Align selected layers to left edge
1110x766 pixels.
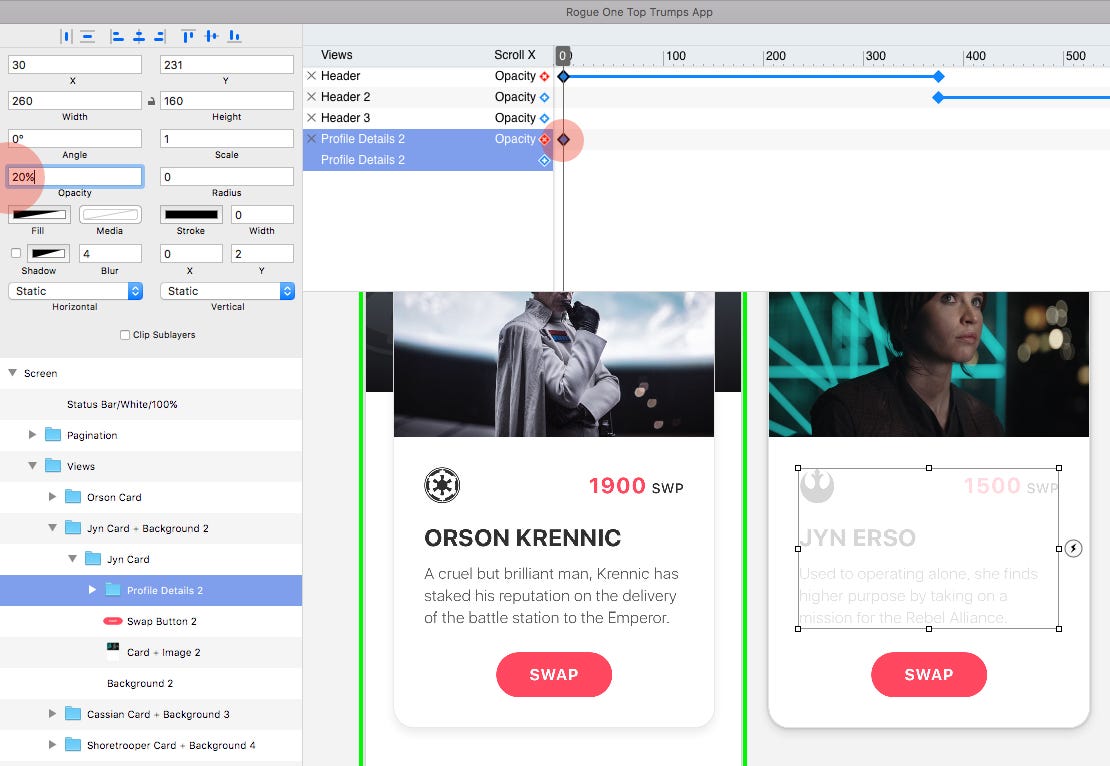[x=118, y=36]
